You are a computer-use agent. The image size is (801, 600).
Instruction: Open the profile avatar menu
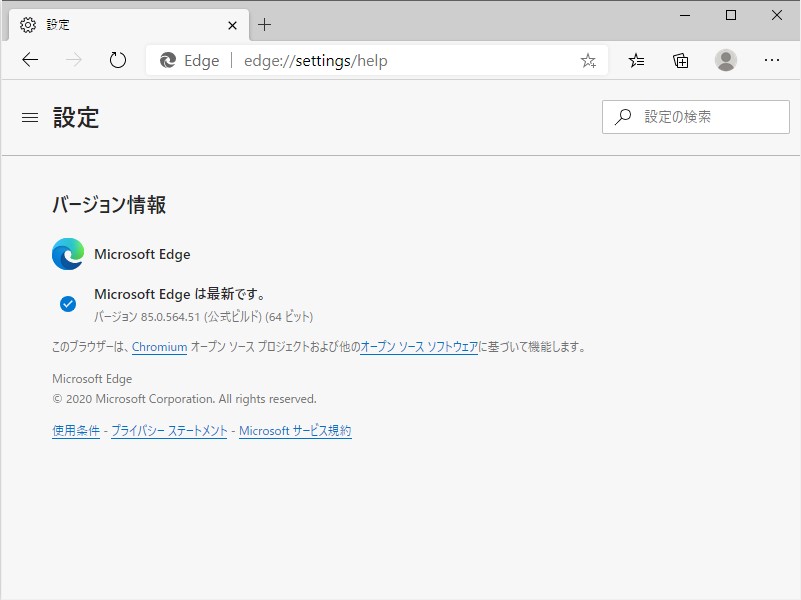725,60
